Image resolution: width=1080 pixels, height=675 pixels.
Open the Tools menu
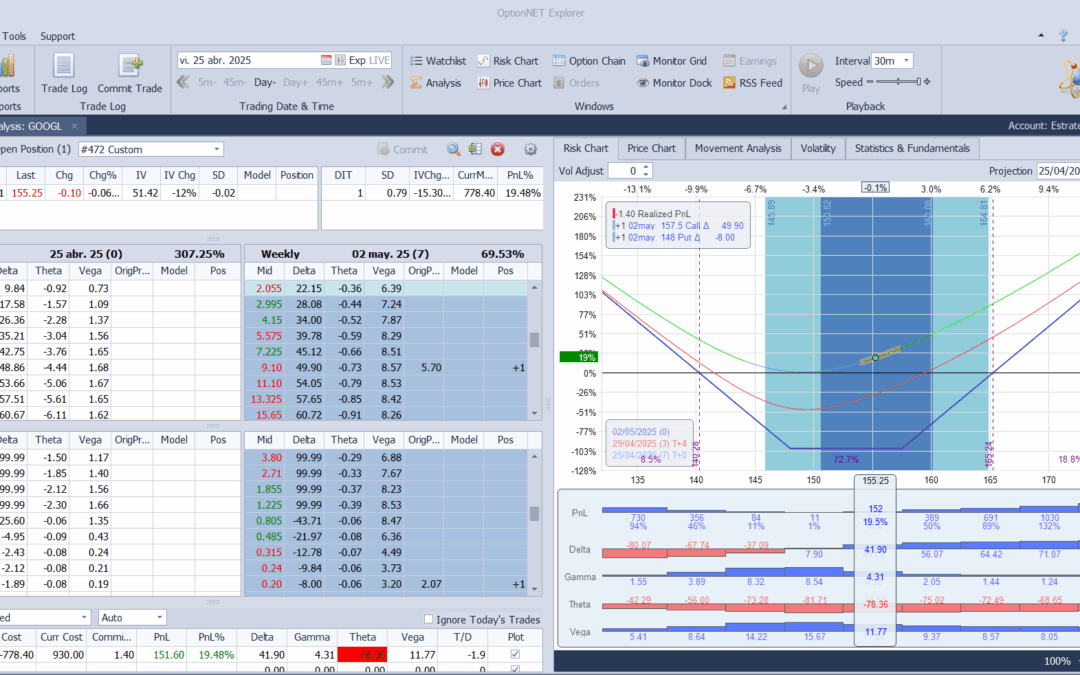tap(14, 37)
